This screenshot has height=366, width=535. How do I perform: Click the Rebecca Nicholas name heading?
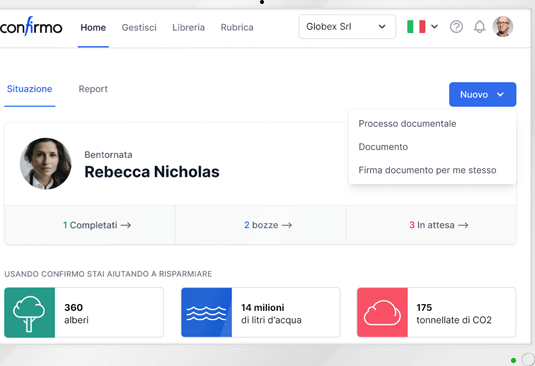pos(152,172)
